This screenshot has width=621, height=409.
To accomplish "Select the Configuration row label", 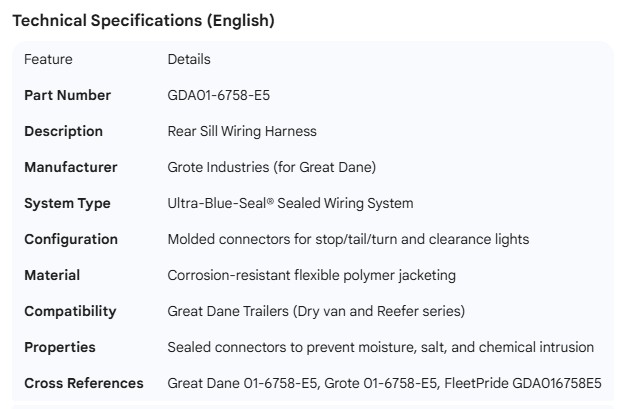I will coord(71,240).
